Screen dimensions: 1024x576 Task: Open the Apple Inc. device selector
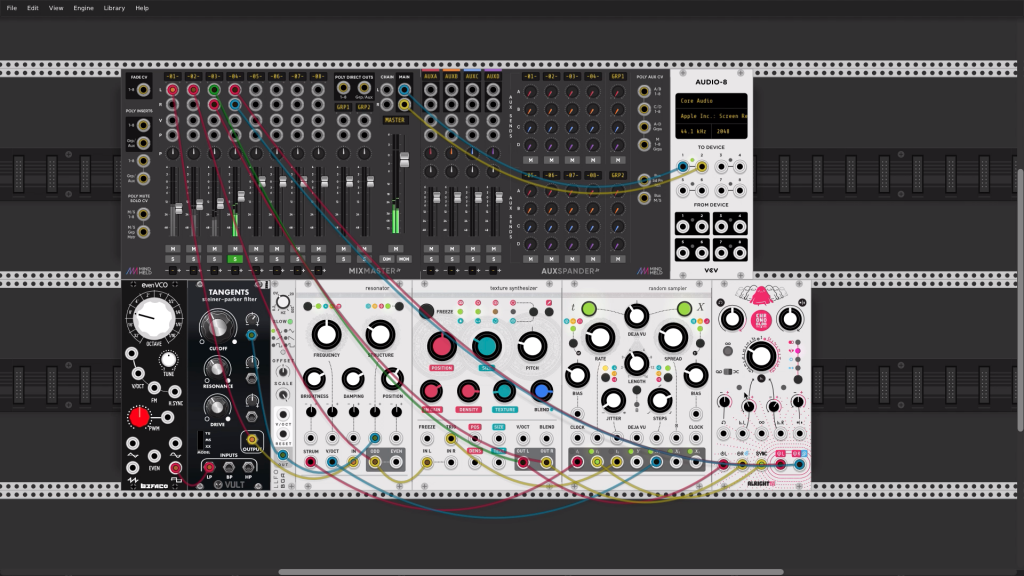[x=711, y=116]
